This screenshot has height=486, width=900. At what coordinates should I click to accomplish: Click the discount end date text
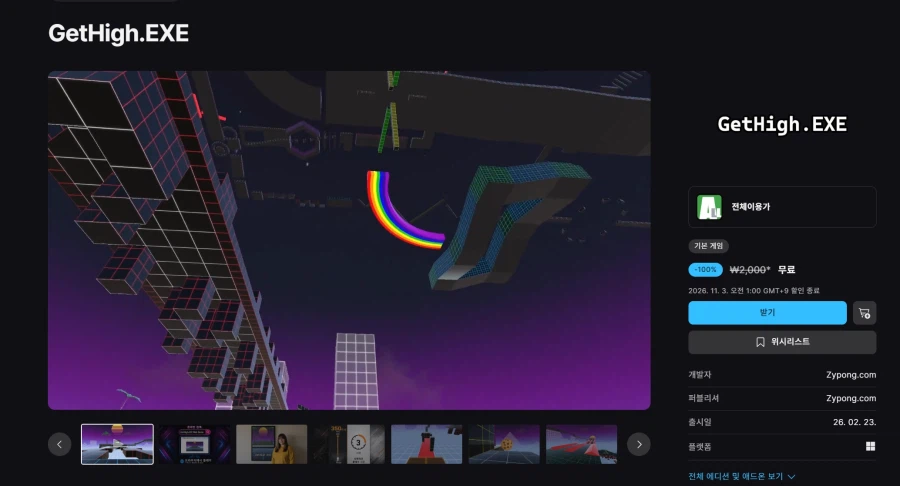(754, 291)
